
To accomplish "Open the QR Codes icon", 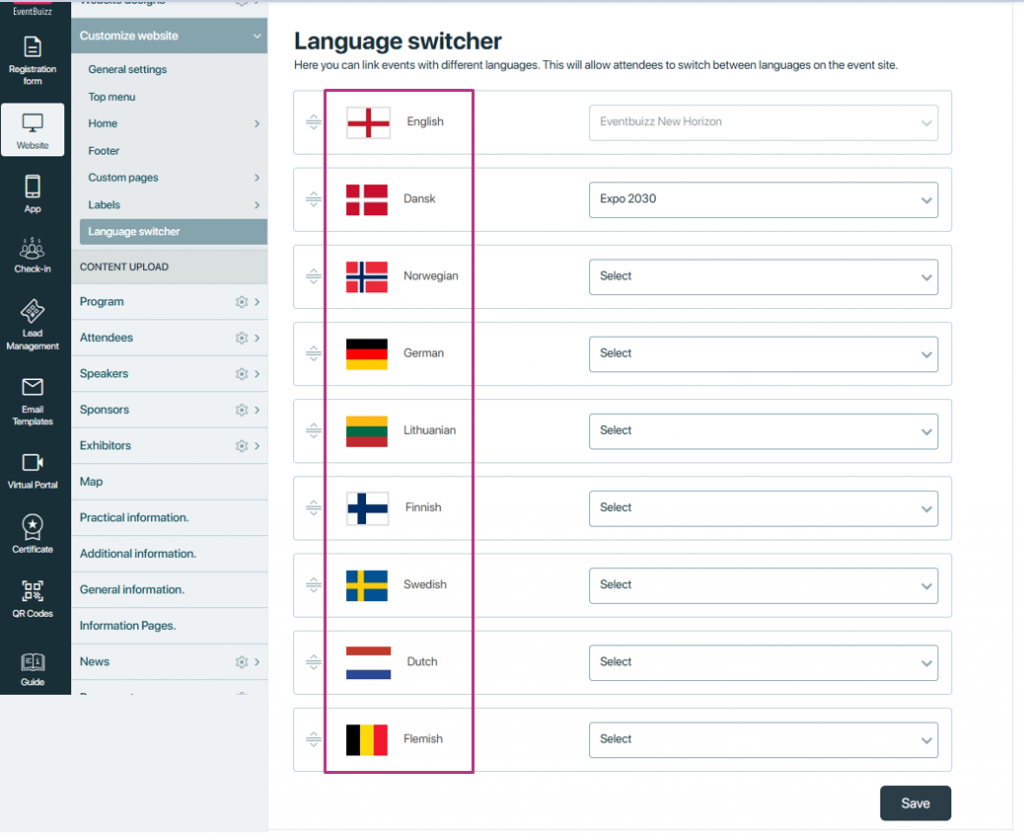I will click(x=33, y=592).
